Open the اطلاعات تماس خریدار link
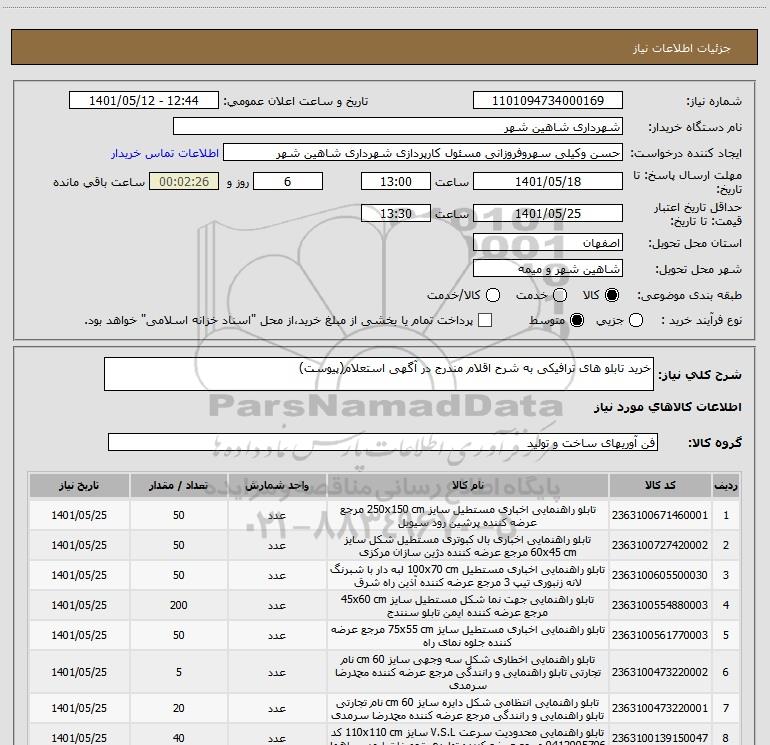The image size is (770, 745). pyautogui.click(x=165, y=153)
